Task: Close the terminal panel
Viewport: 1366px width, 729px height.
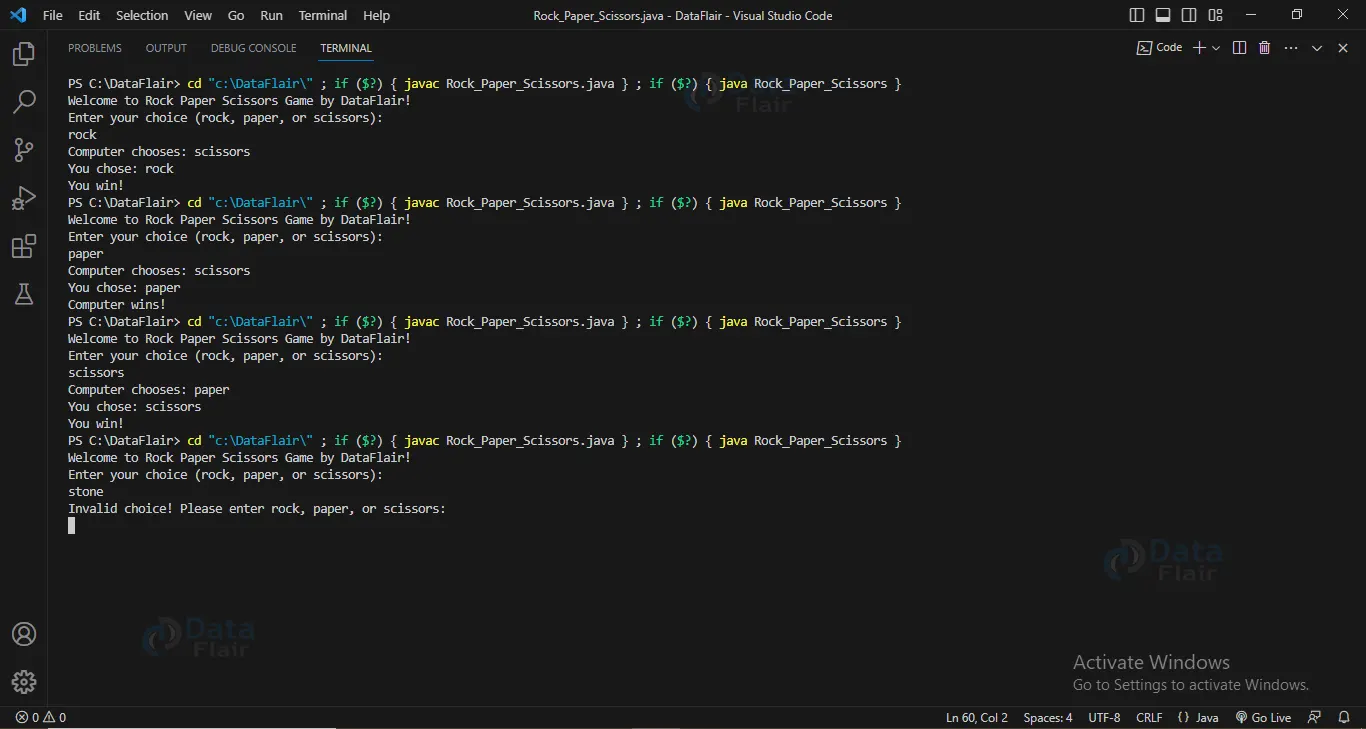Action: 1343,48
